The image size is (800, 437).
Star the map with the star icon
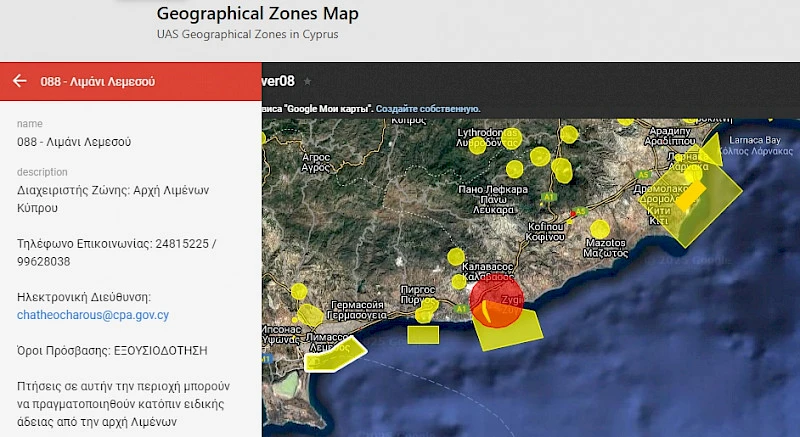point(307,81)
